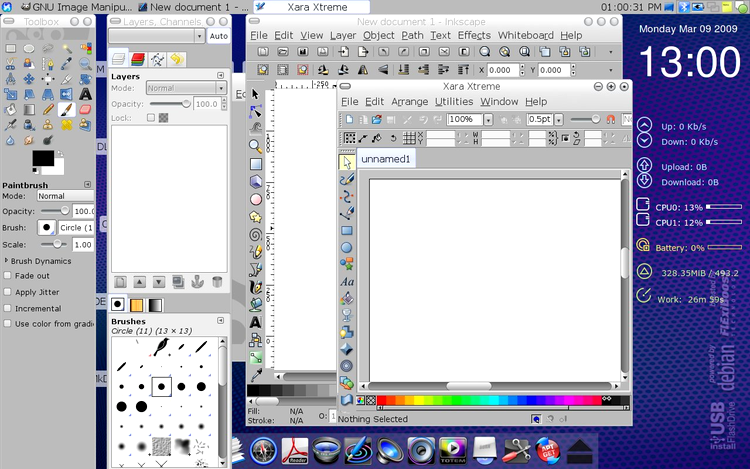
Task: Pick the Xara Text tool labeled Aa
Action: [x=347, y=282]
